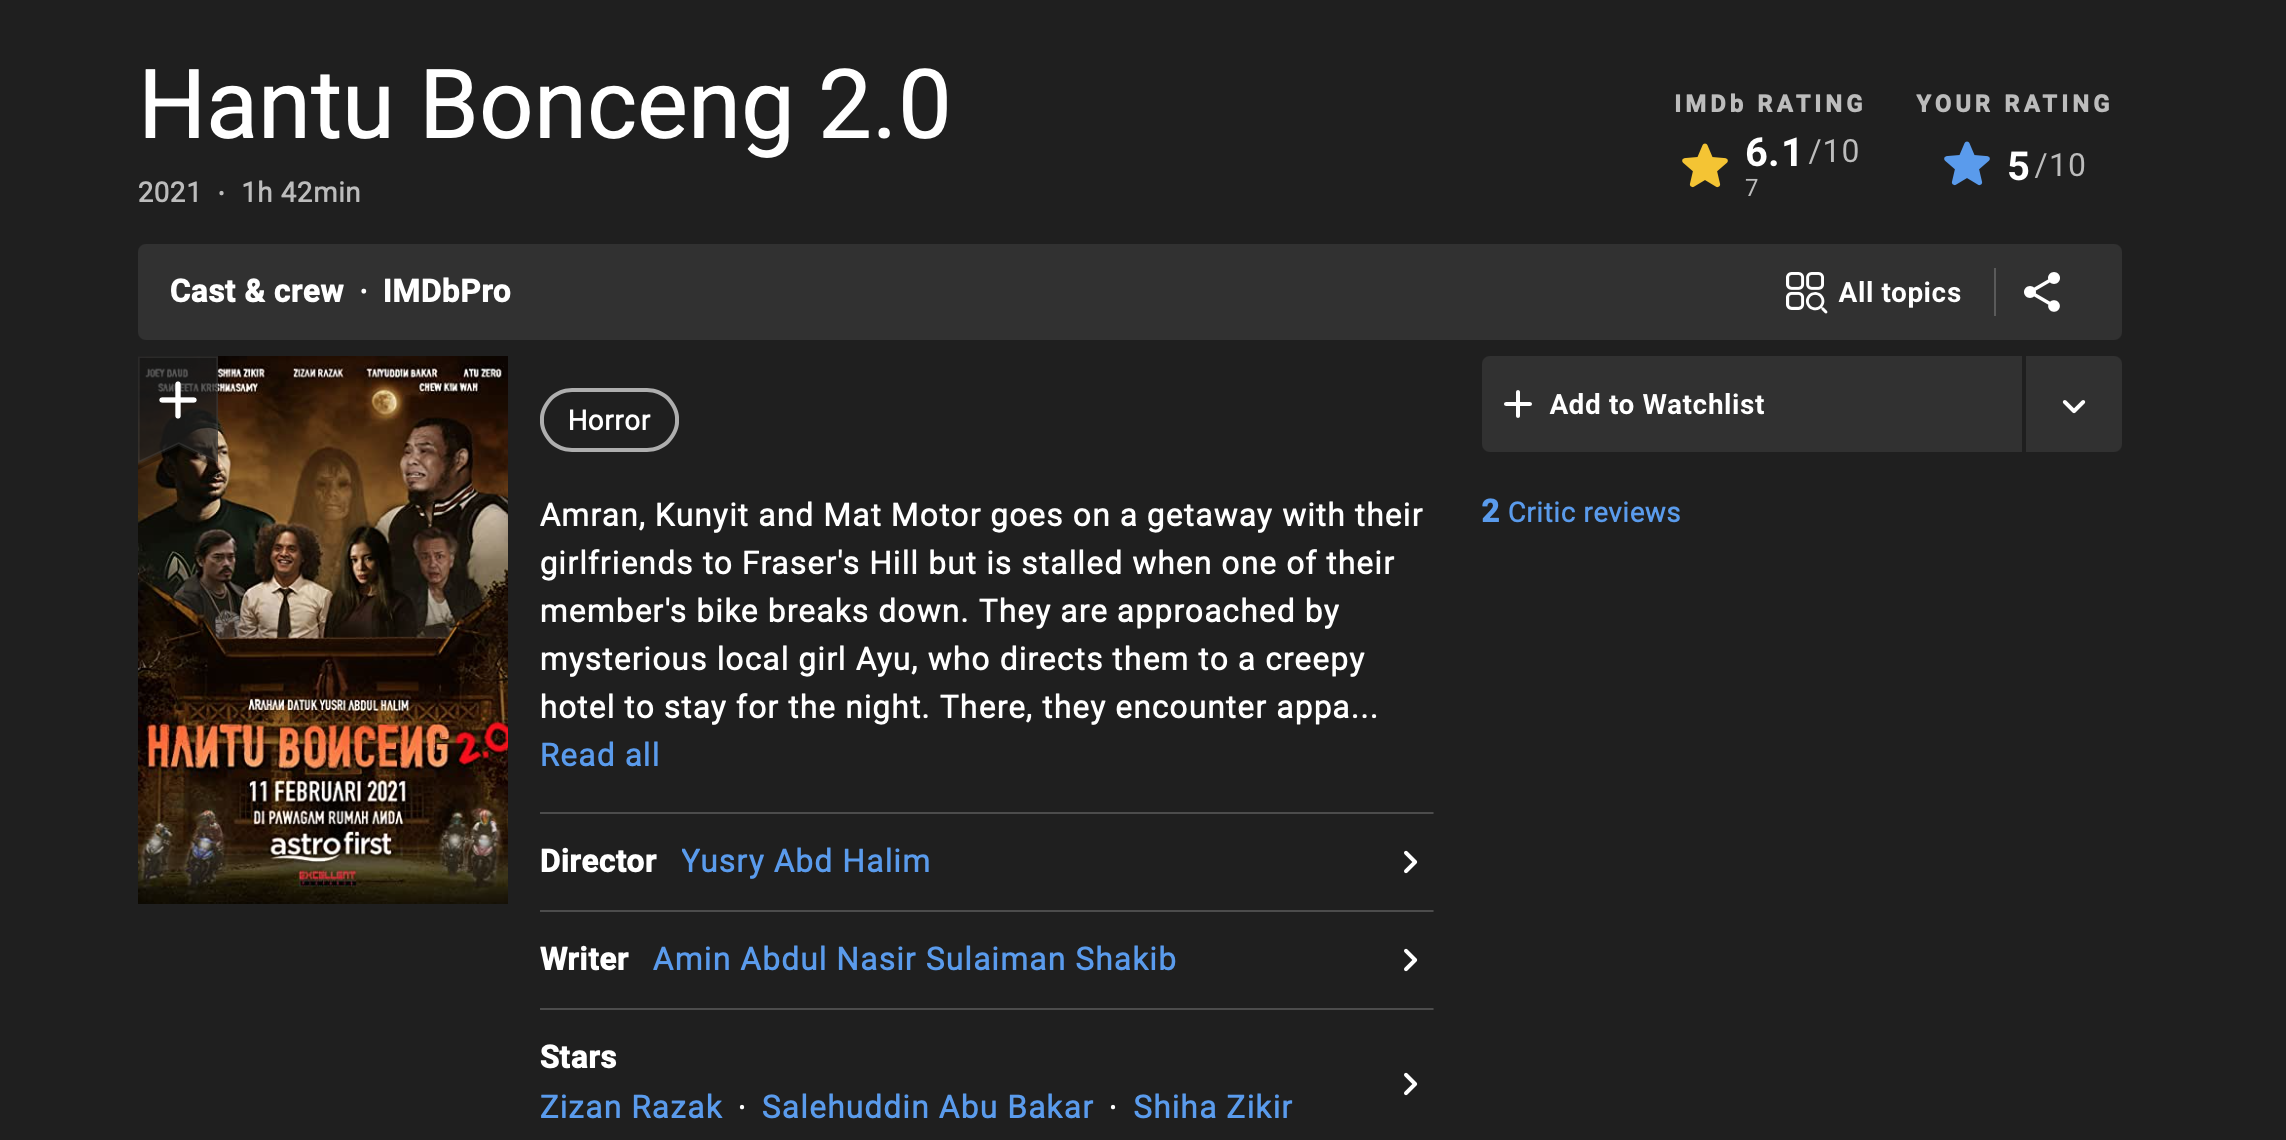Click plus icon on movie poster
The height and width of the screenshot is (1140, 2286).
[178, 400]
